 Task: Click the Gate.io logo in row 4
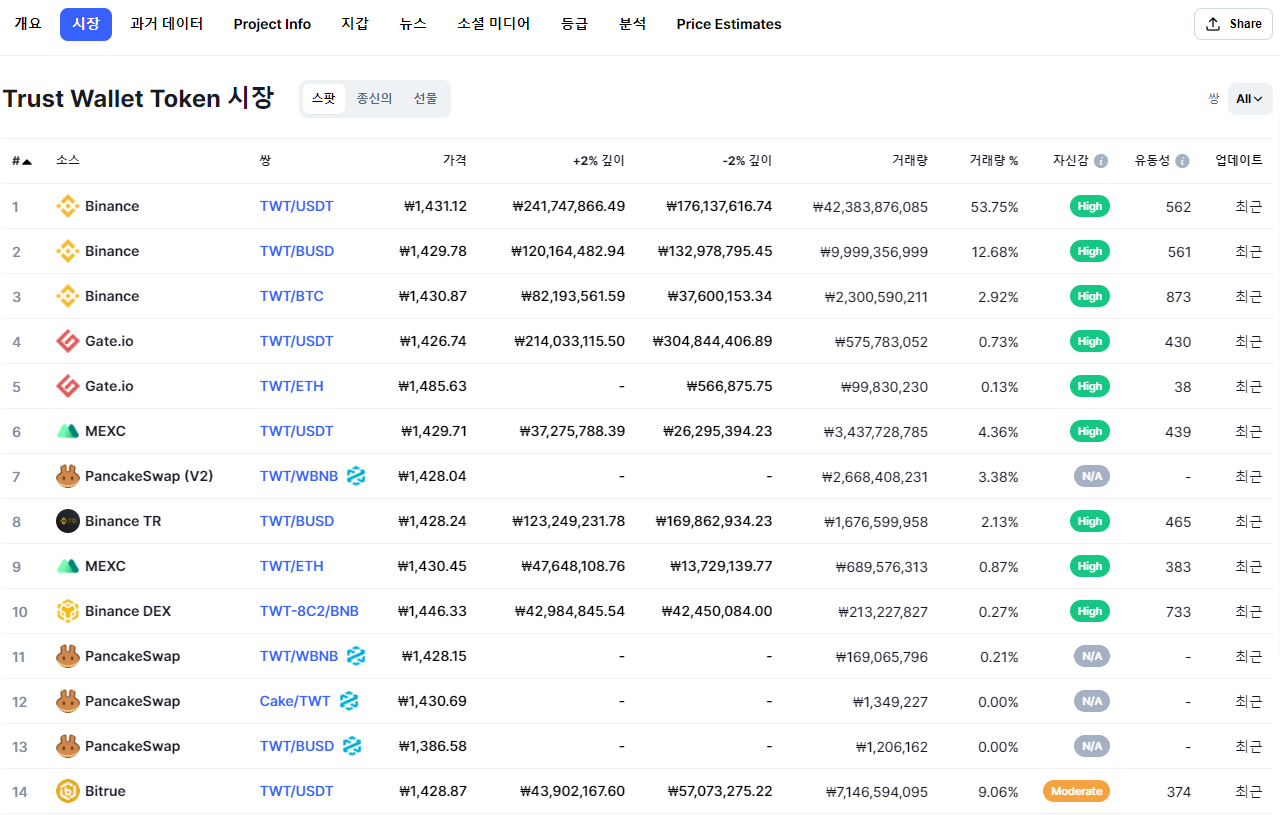click(x=67, y=342)
